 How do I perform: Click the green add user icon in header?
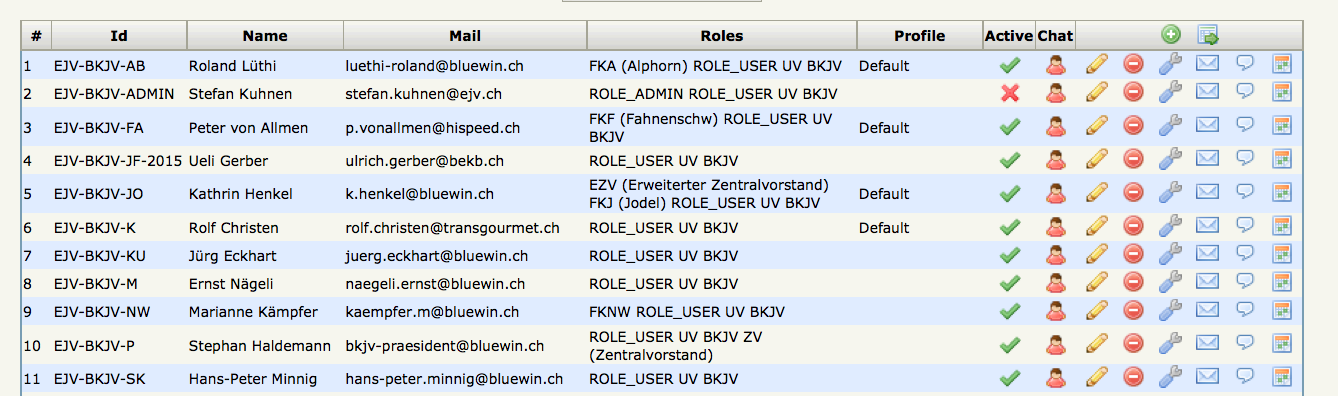(x=1171, y=35)
